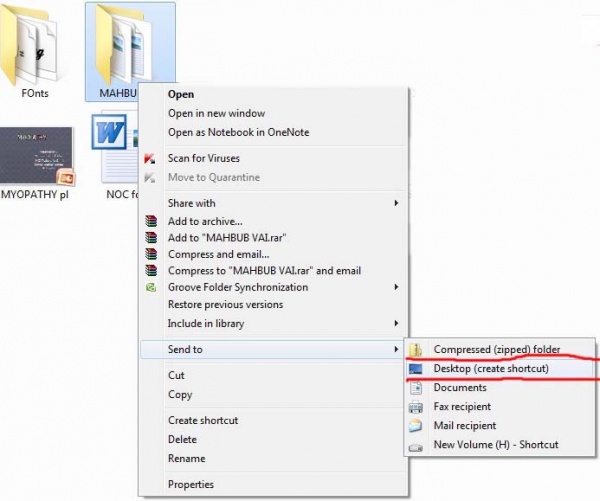Select Move to Quarantine entry
The image size is (600, 501).
tap(273, 178)
